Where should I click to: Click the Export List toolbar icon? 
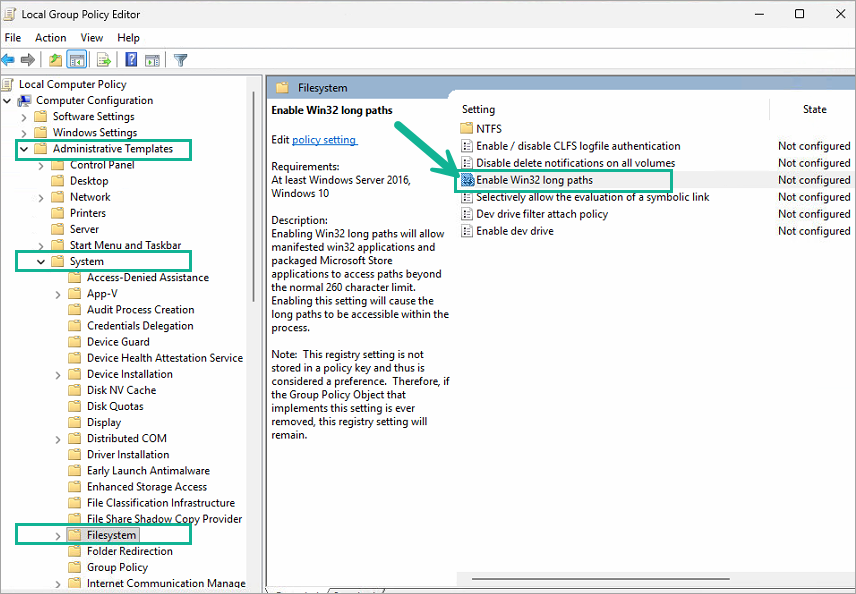tap(103, 60)
